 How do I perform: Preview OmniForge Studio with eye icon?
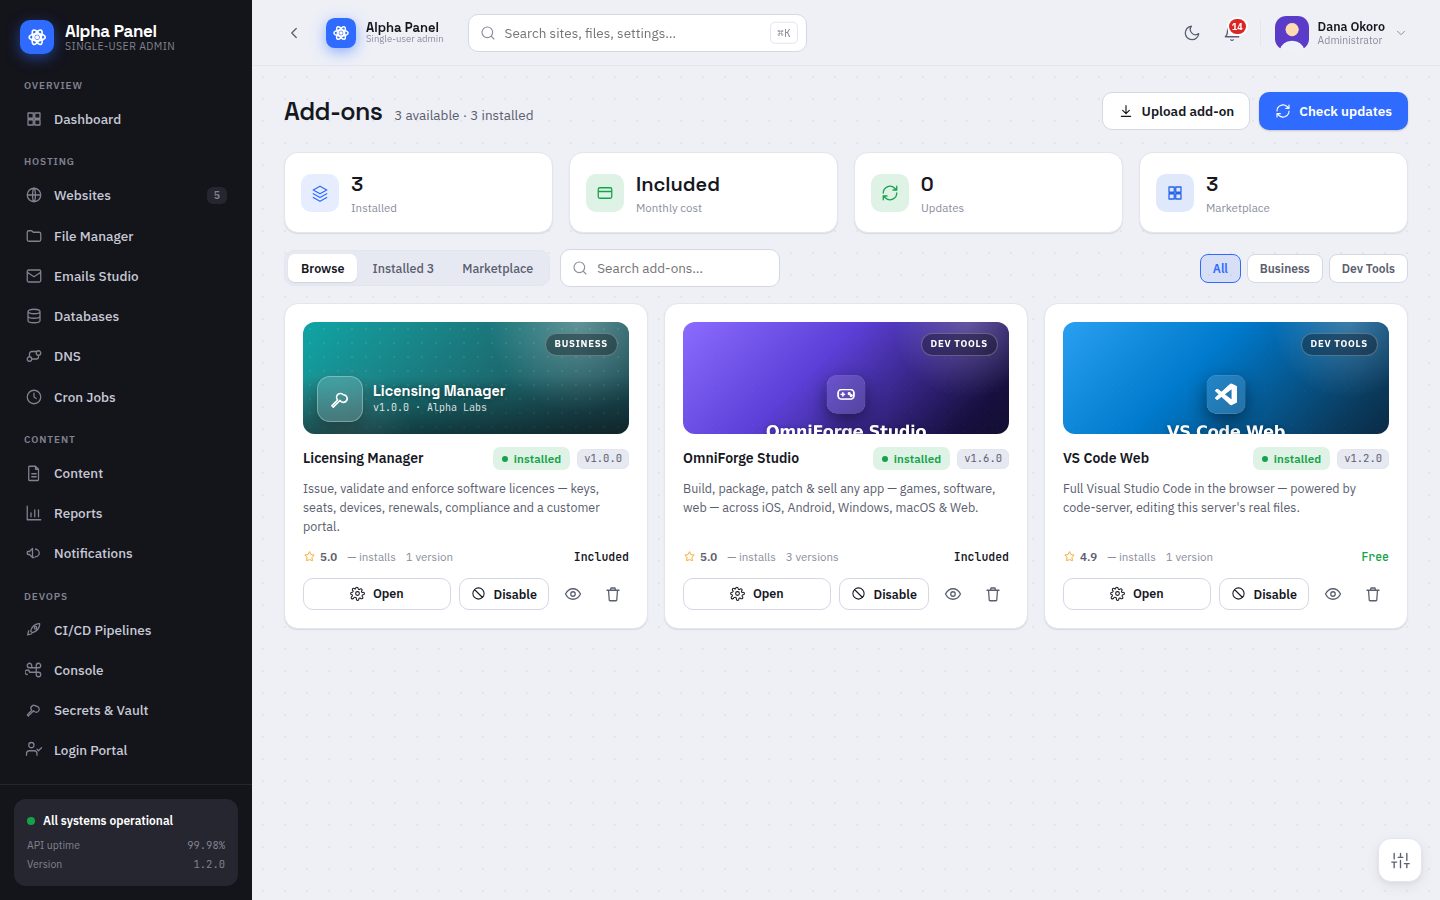click(953, 594)
